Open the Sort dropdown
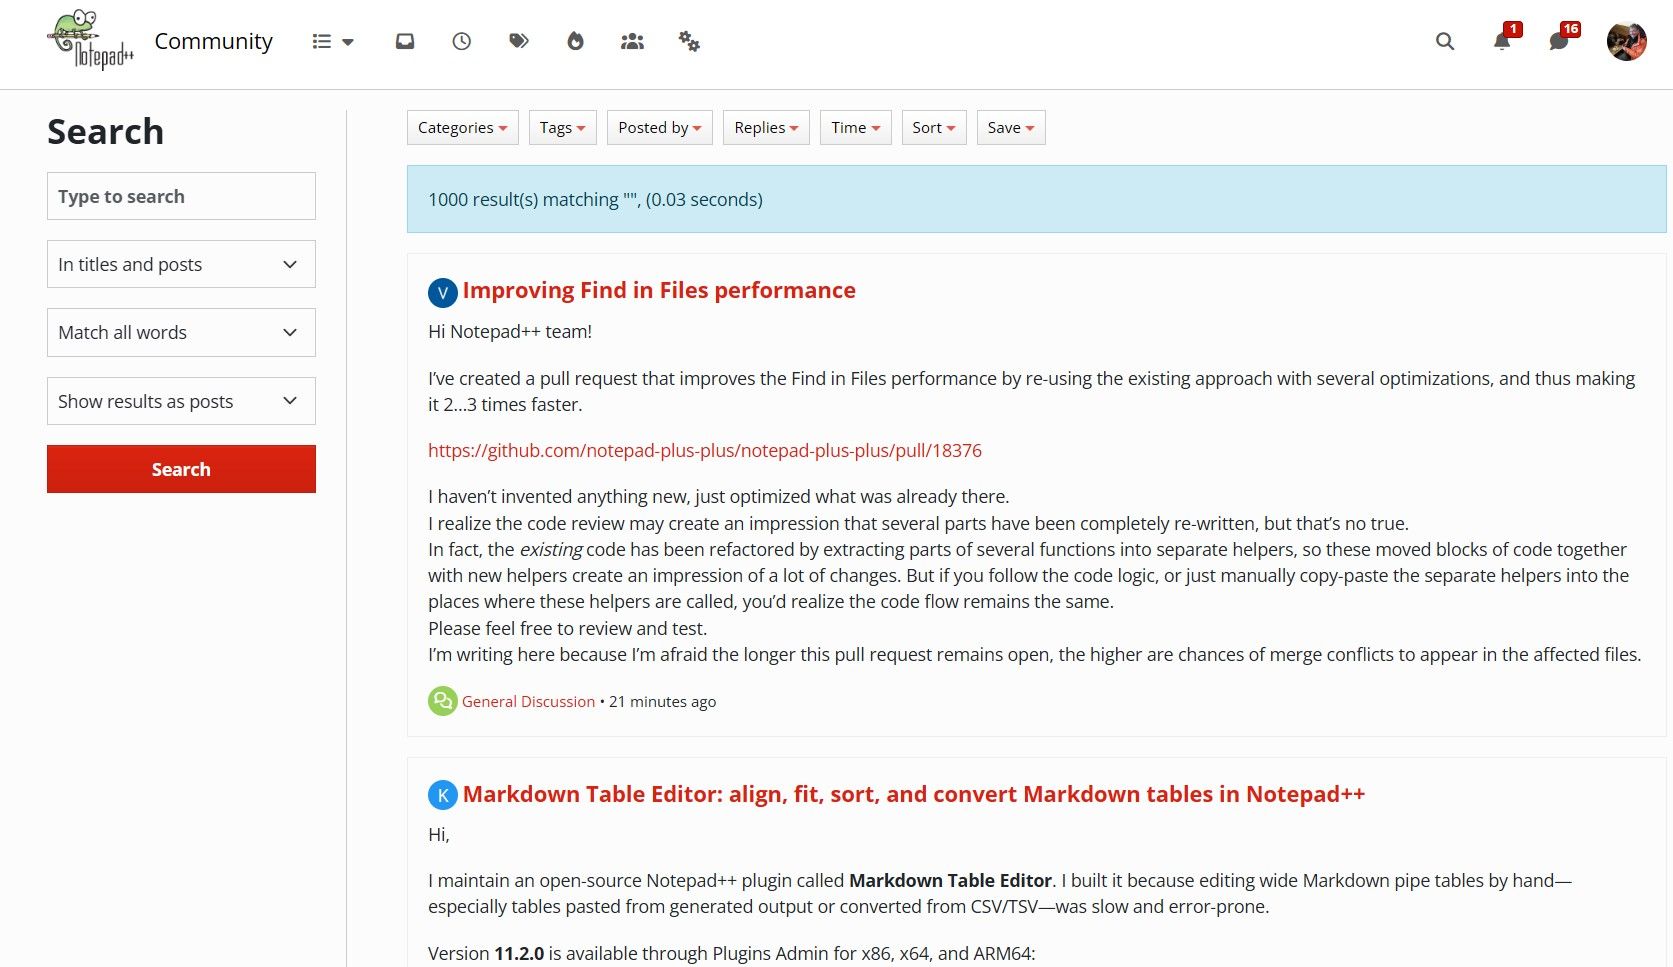1673x967 pixels. click(x=934, y=128)
